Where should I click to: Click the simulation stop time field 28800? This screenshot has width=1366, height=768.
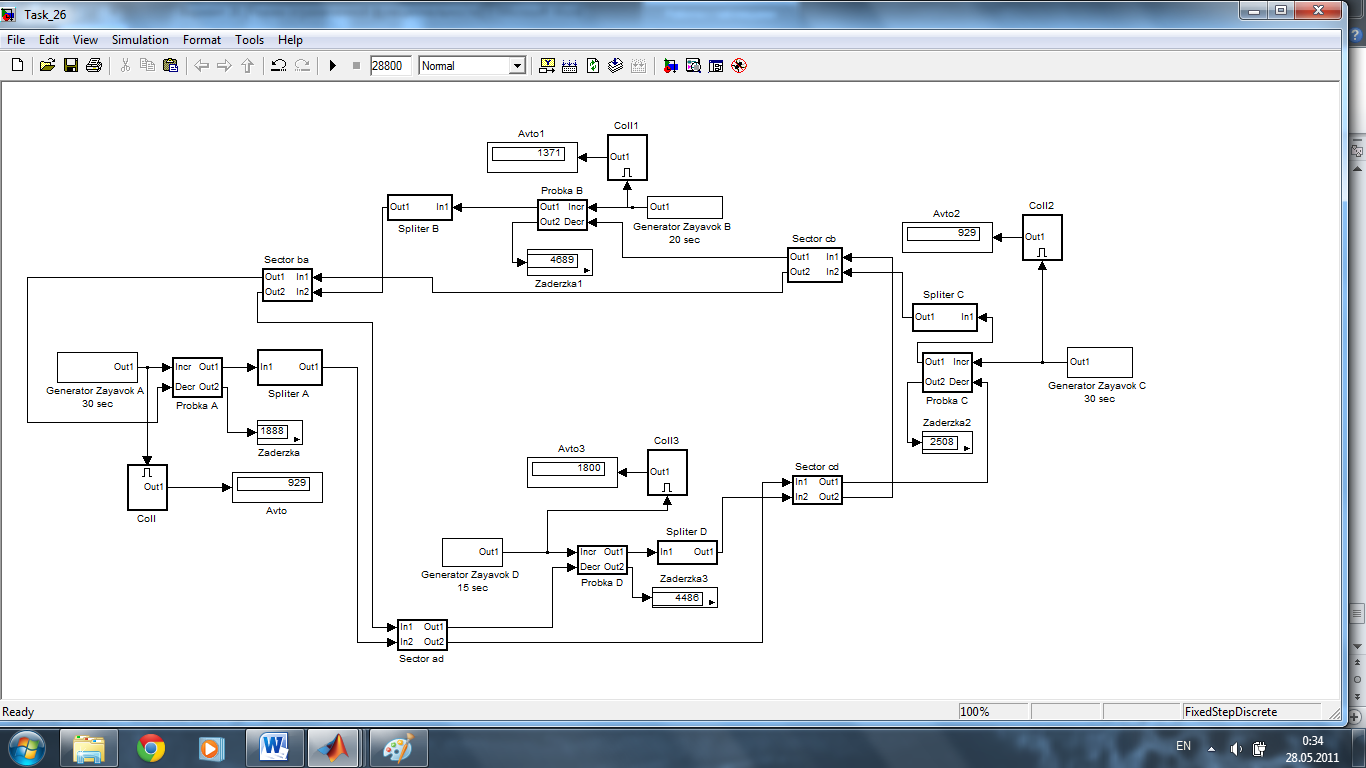(390, 66)
